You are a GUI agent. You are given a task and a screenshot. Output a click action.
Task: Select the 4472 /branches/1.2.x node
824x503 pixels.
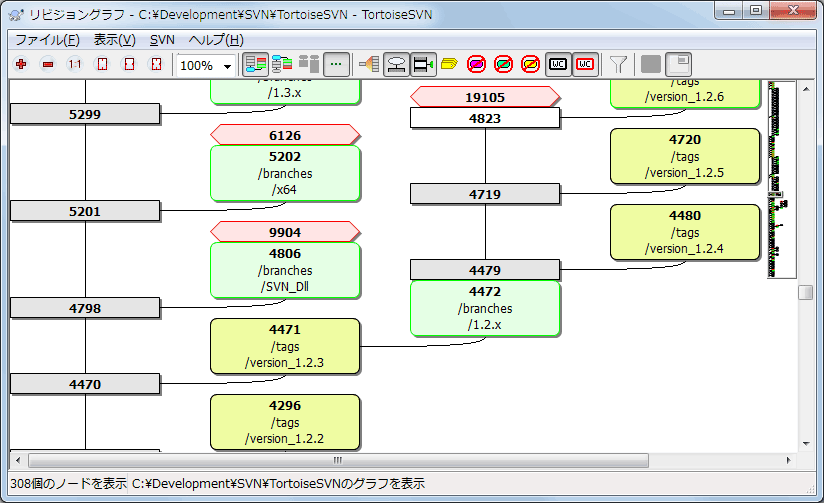pos(485,308)
